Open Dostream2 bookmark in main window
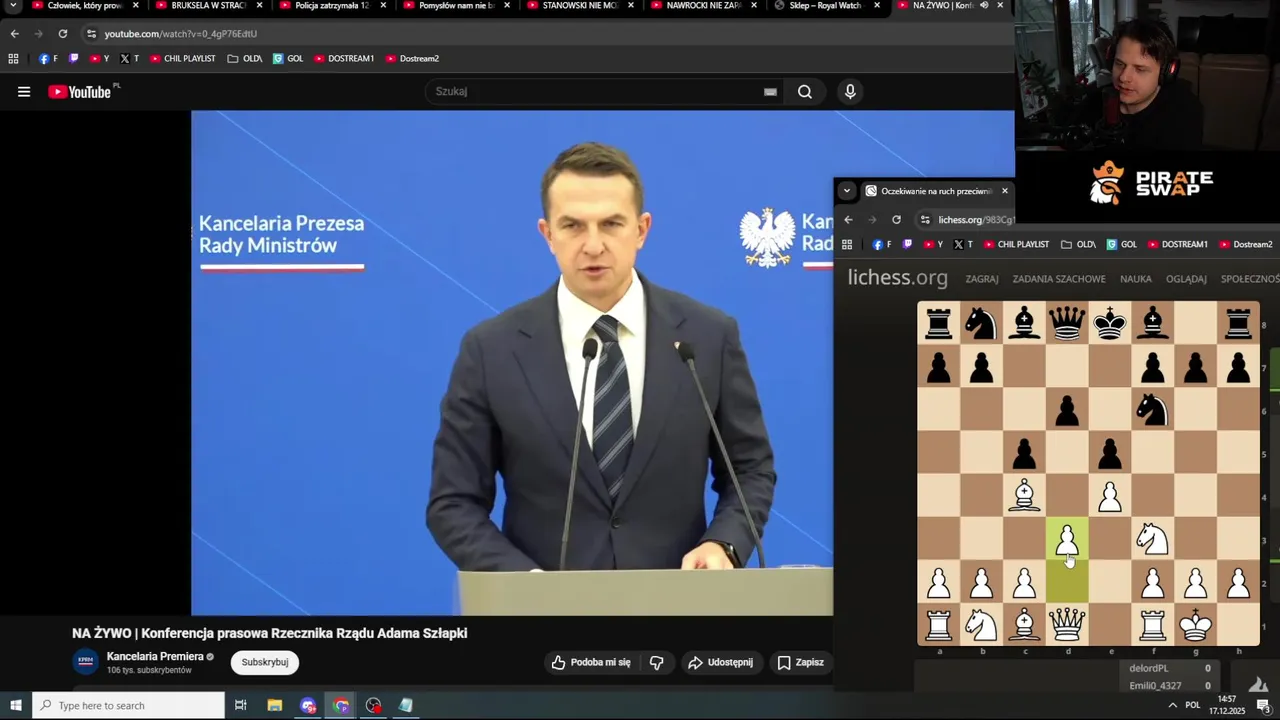Screen dimensions: 1280x720 click(412, 58)
